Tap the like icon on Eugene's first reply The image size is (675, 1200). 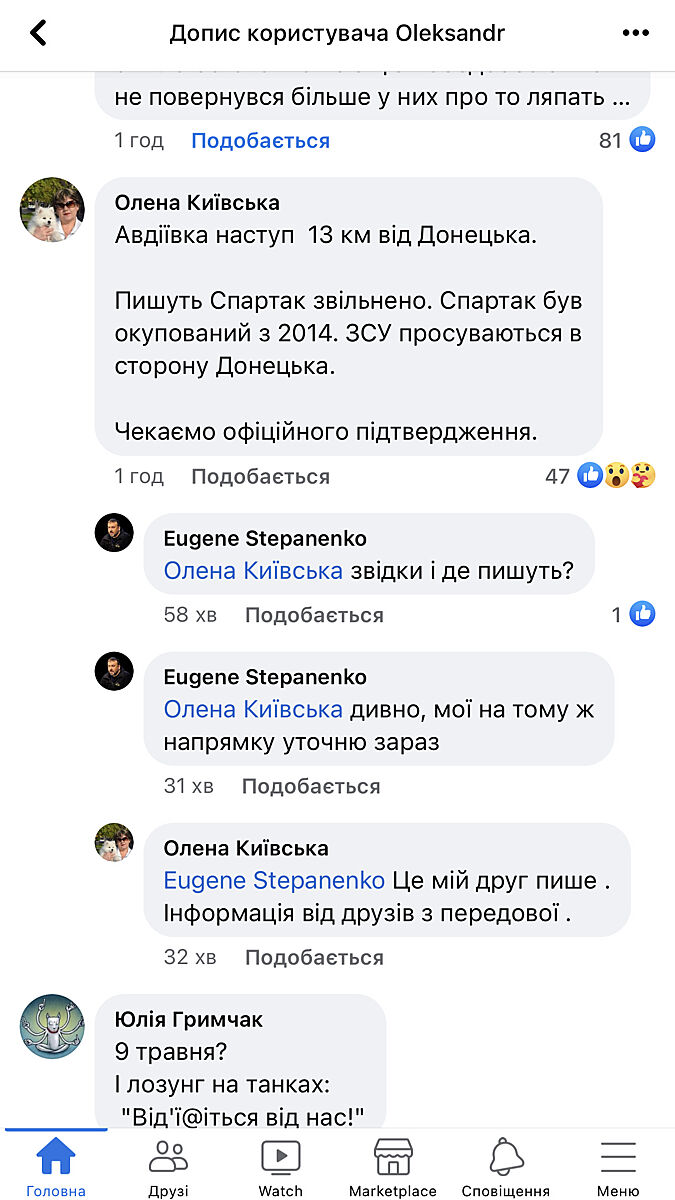click(642, 614)
